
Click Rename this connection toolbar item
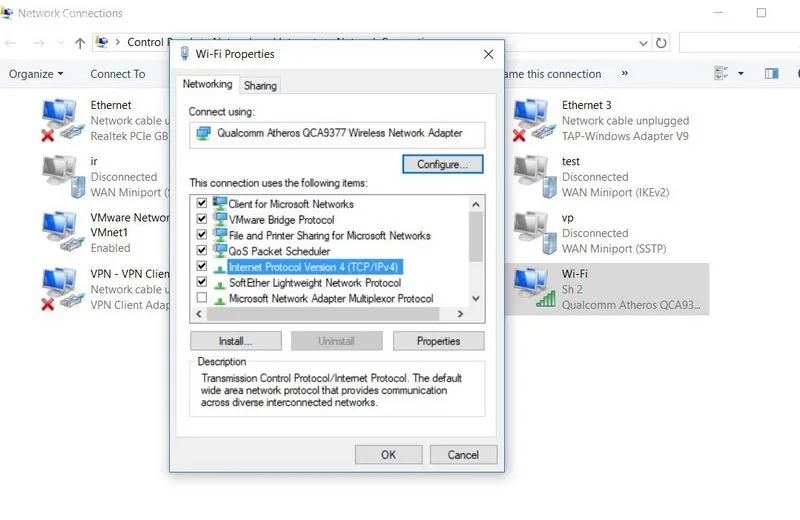tap(553, 74)
